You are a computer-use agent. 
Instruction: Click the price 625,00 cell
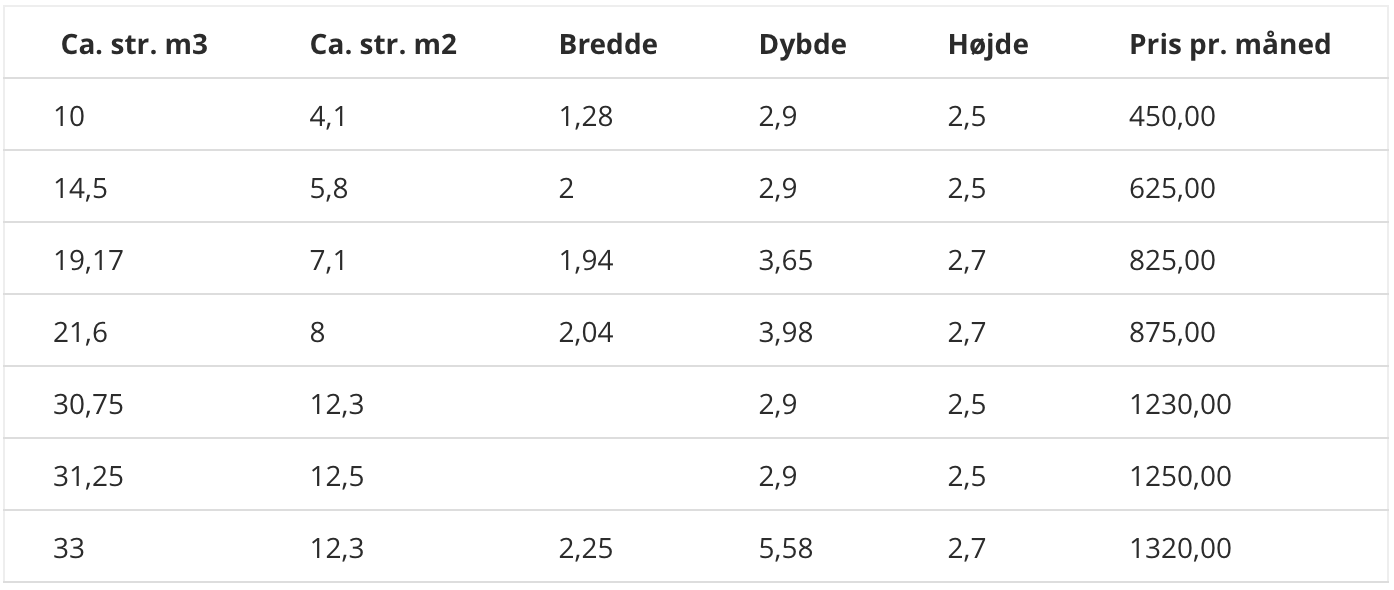1172,189
